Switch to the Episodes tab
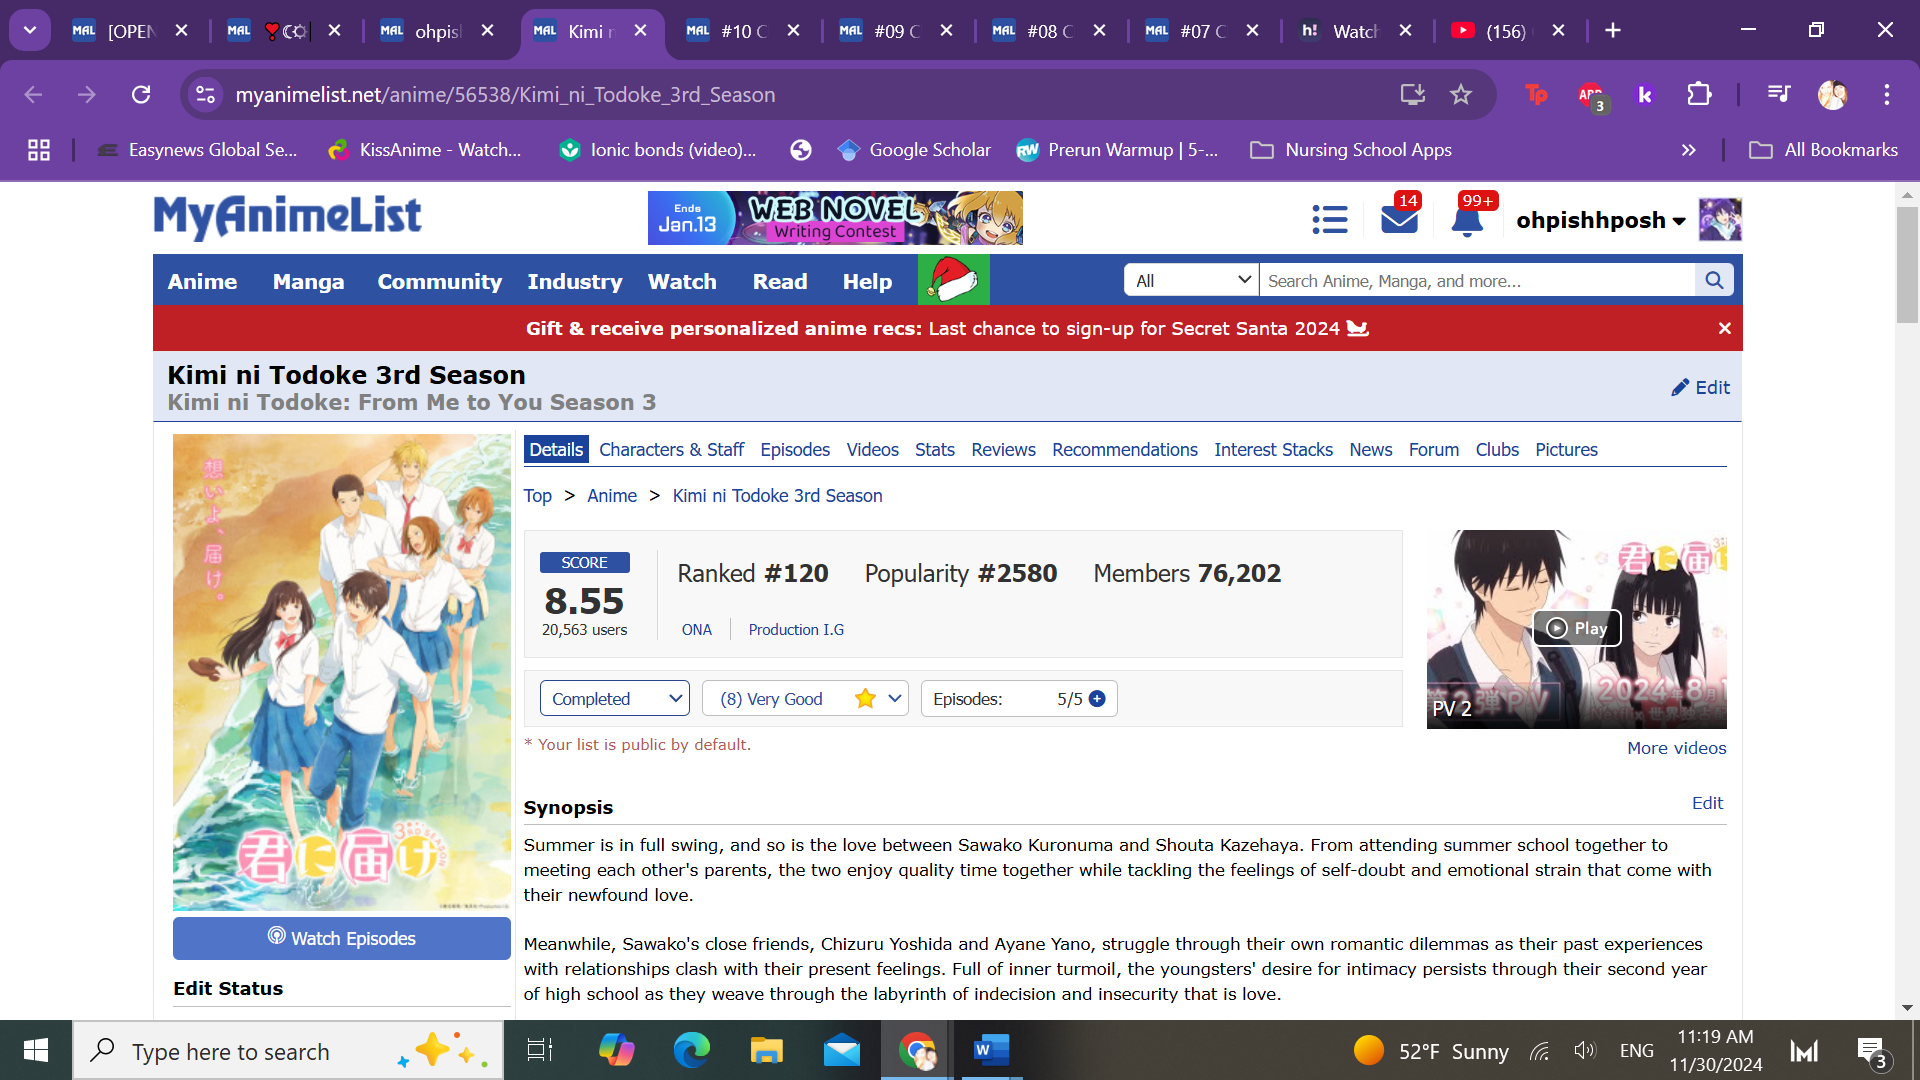Image resolution: width=1920 pixels, height=1080 pixels. click(794, 450)
